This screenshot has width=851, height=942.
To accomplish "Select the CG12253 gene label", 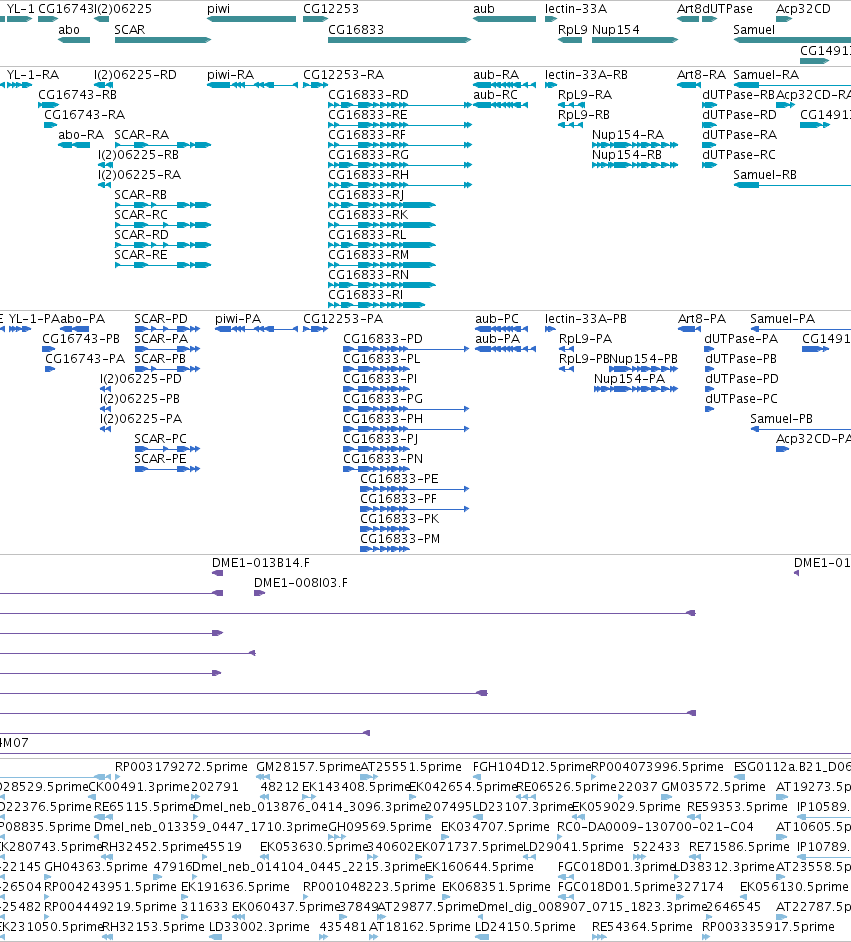I will point(331,9).
